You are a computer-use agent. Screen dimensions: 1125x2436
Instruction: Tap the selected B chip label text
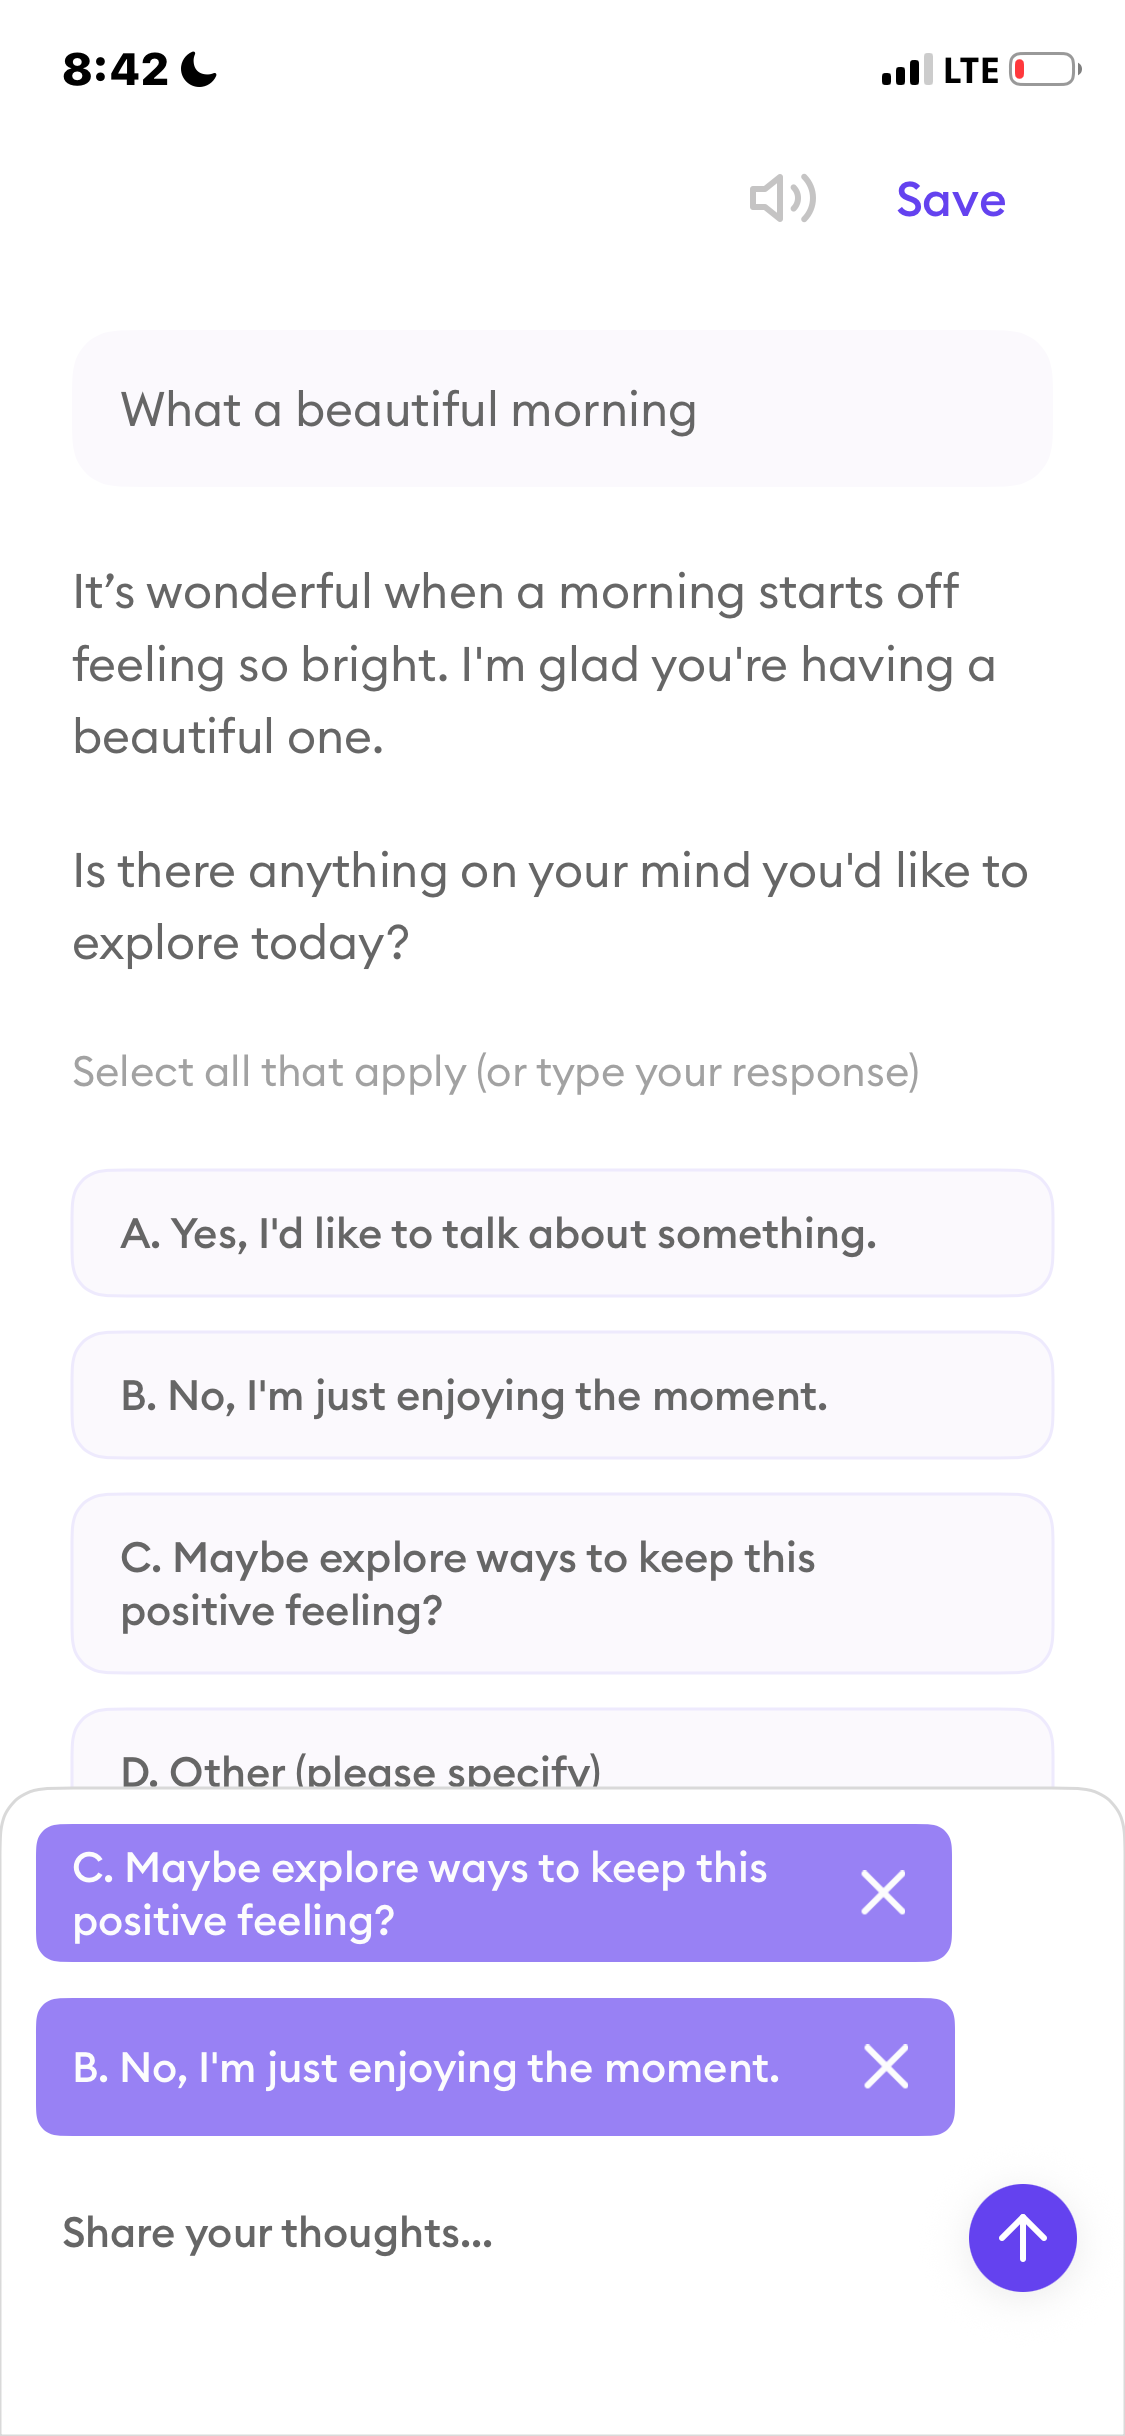coord(426,2068)
